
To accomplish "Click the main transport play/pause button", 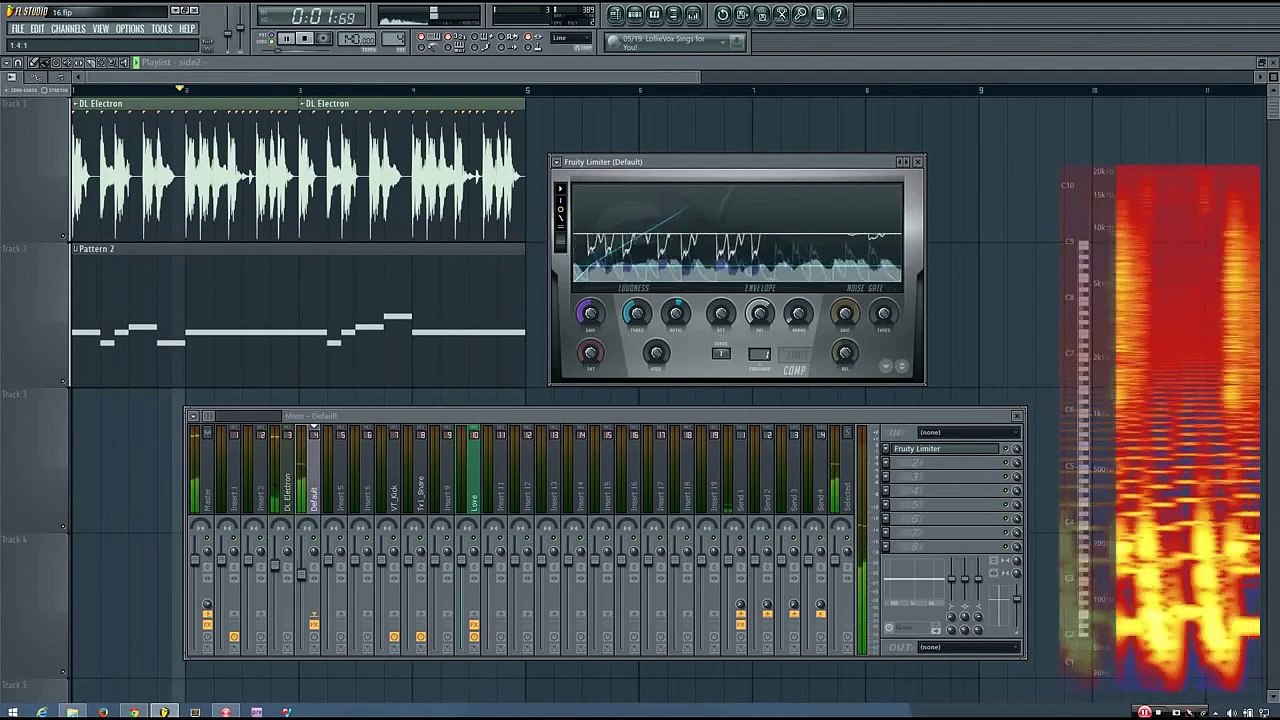I will tap(286, 38).
